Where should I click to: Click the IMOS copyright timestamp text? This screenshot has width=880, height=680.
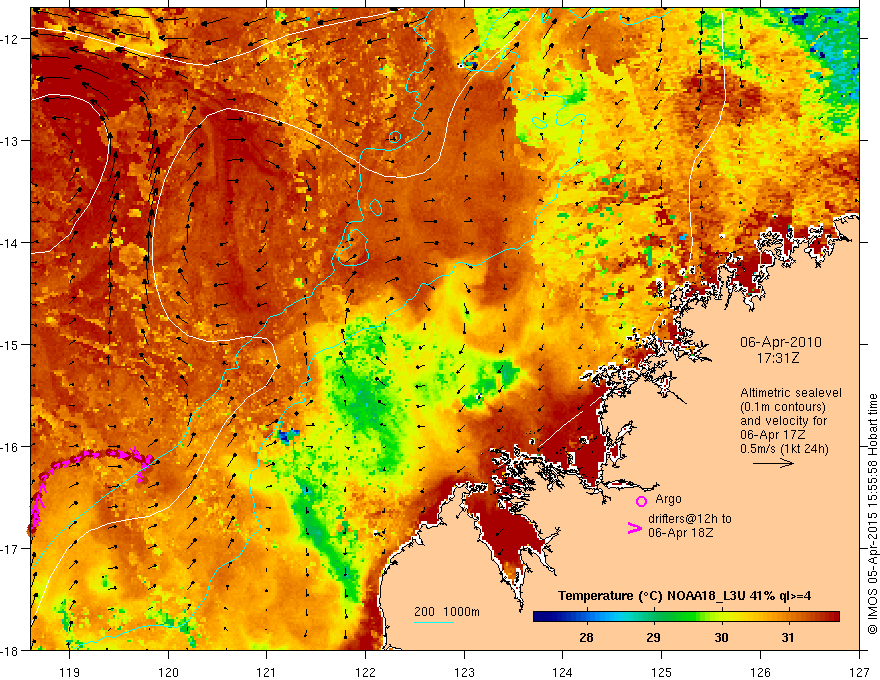(872, 515)
